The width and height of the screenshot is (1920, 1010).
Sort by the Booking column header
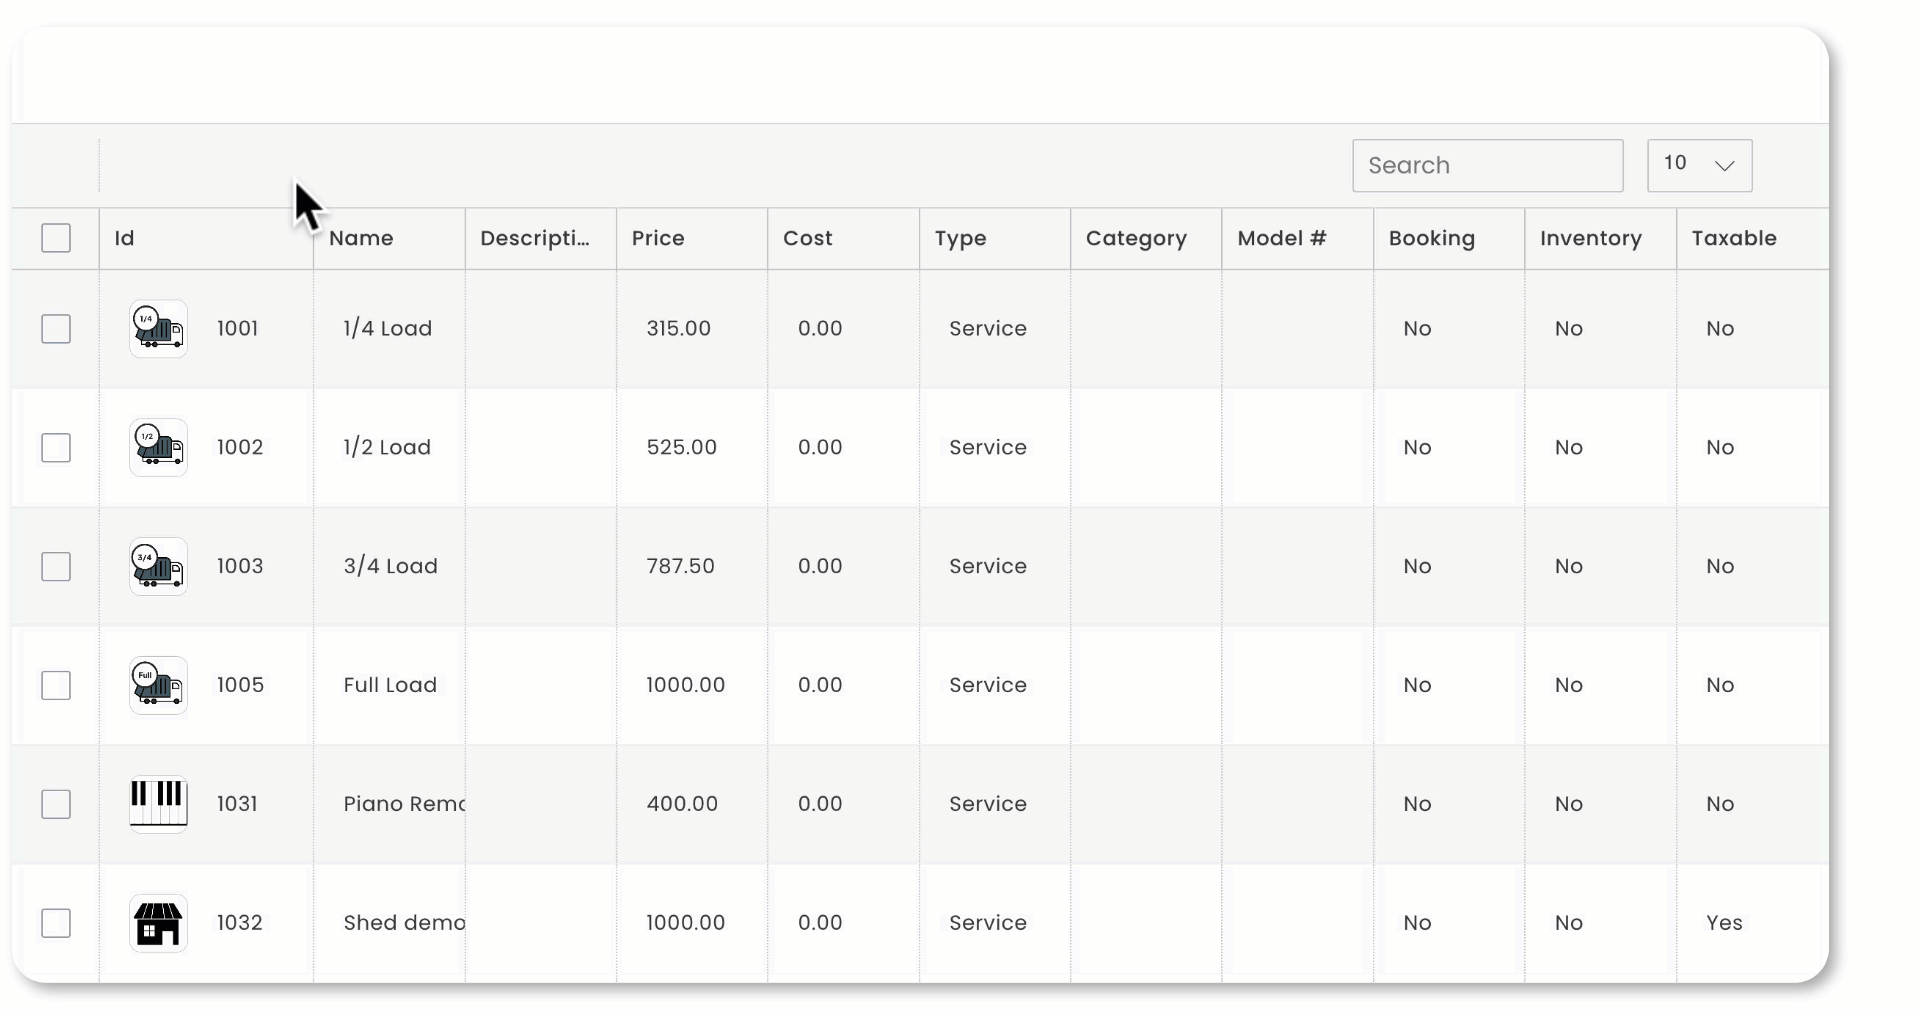[x=1431, y=238]
